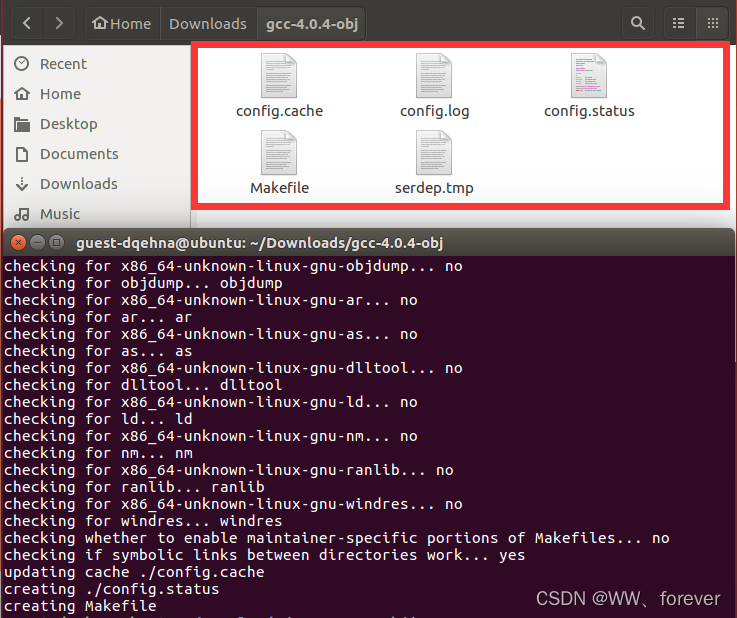Click the config.log file name
737x618 pixels.
pos(434,111)
